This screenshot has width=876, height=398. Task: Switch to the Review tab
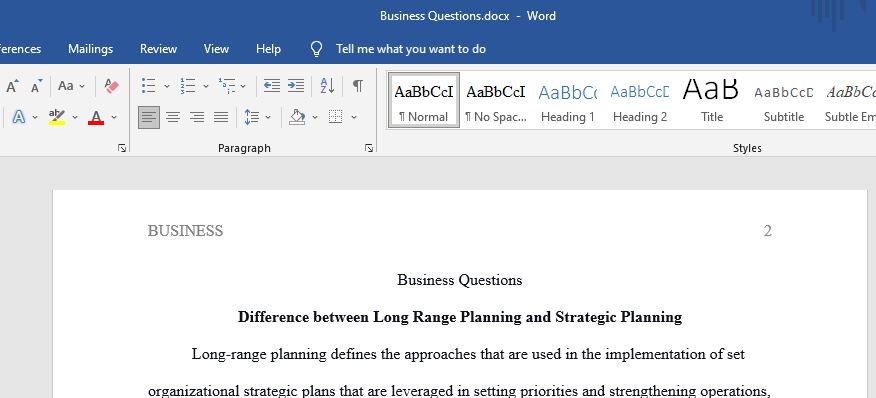tap(158, 49)
